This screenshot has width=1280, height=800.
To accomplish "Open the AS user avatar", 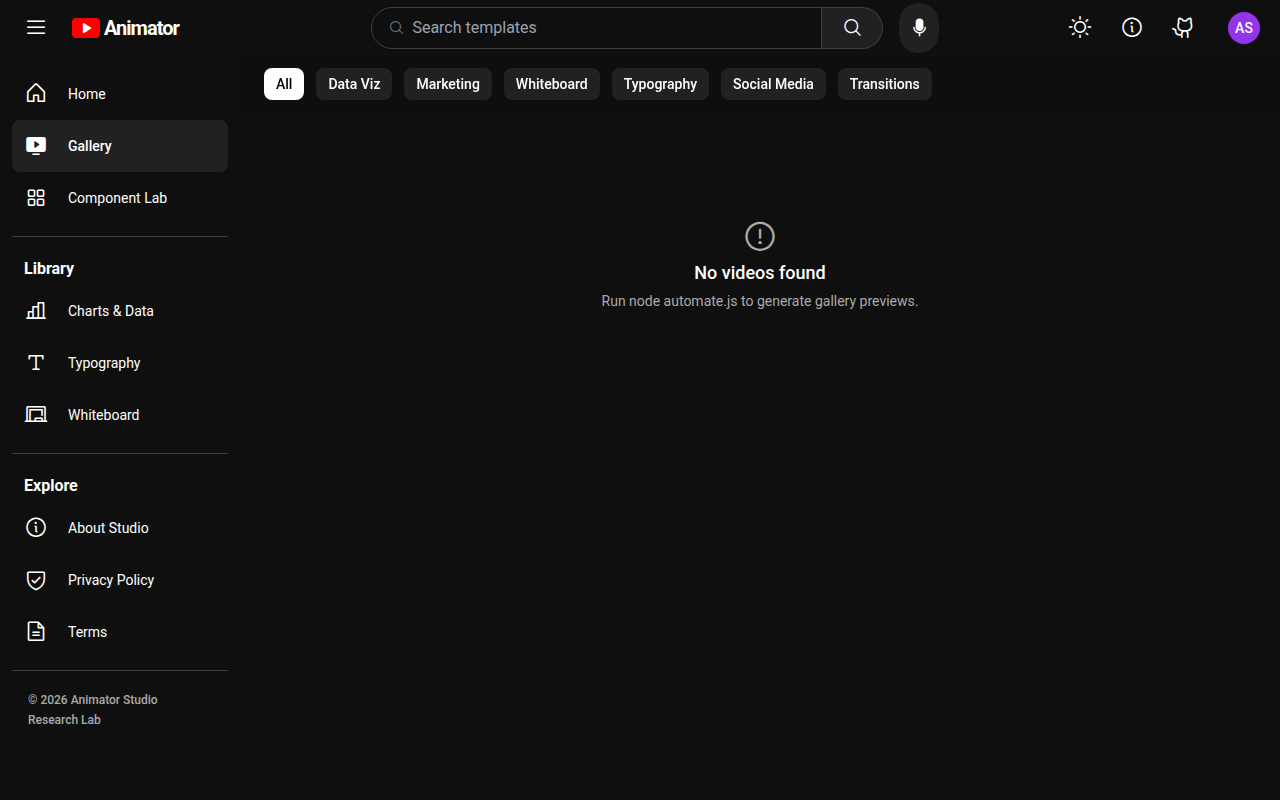I will (1244, 28).
